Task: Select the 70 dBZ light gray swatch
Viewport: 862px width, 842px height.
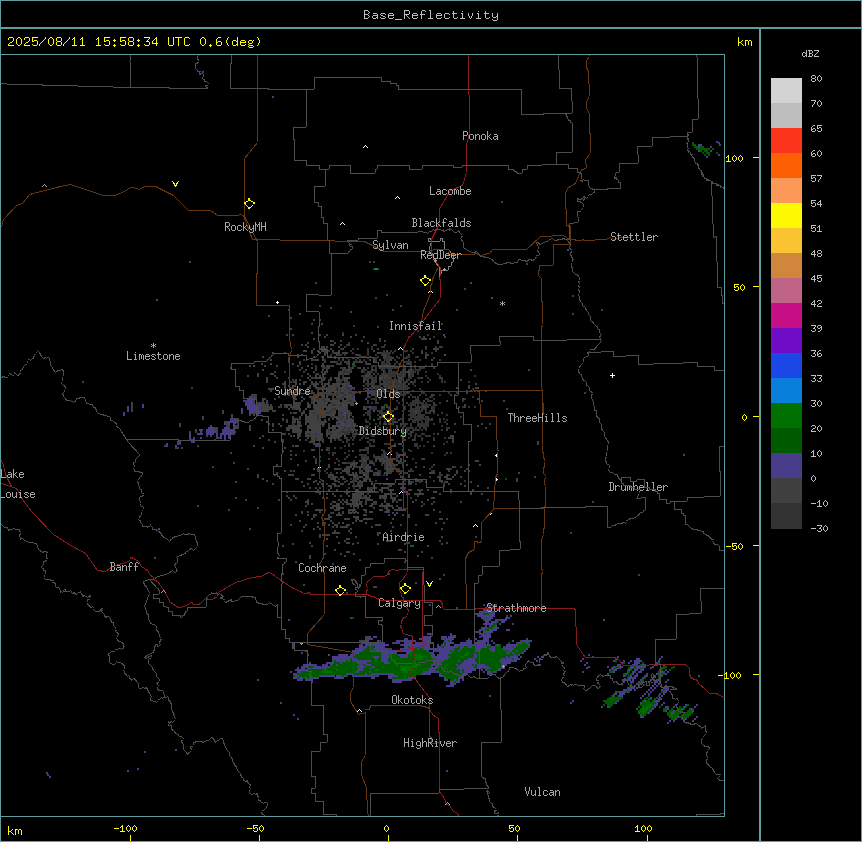Action: [786, 91]
